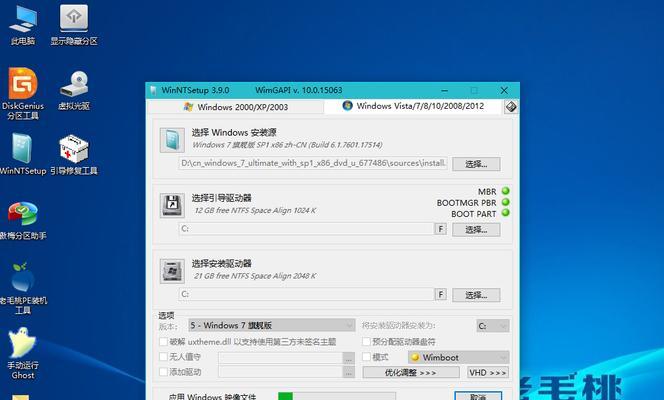
Task: Click the install.wim source path field
Action: click(313, 163)
